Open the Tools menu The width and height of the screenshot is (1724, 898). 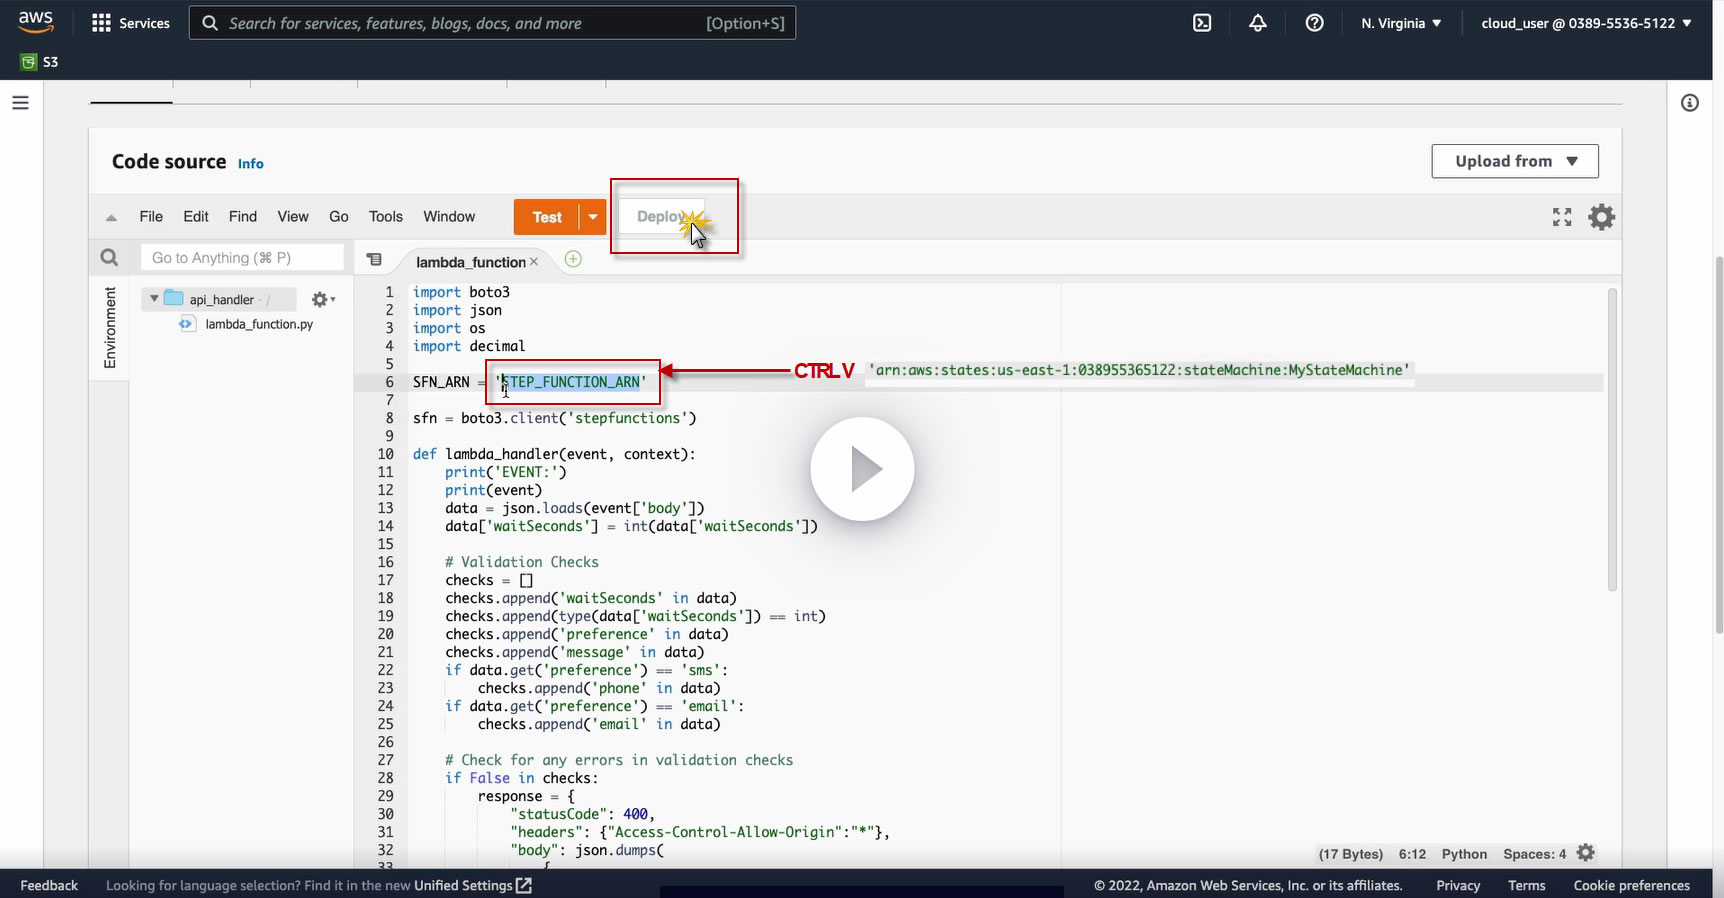(x=385, y=217)
